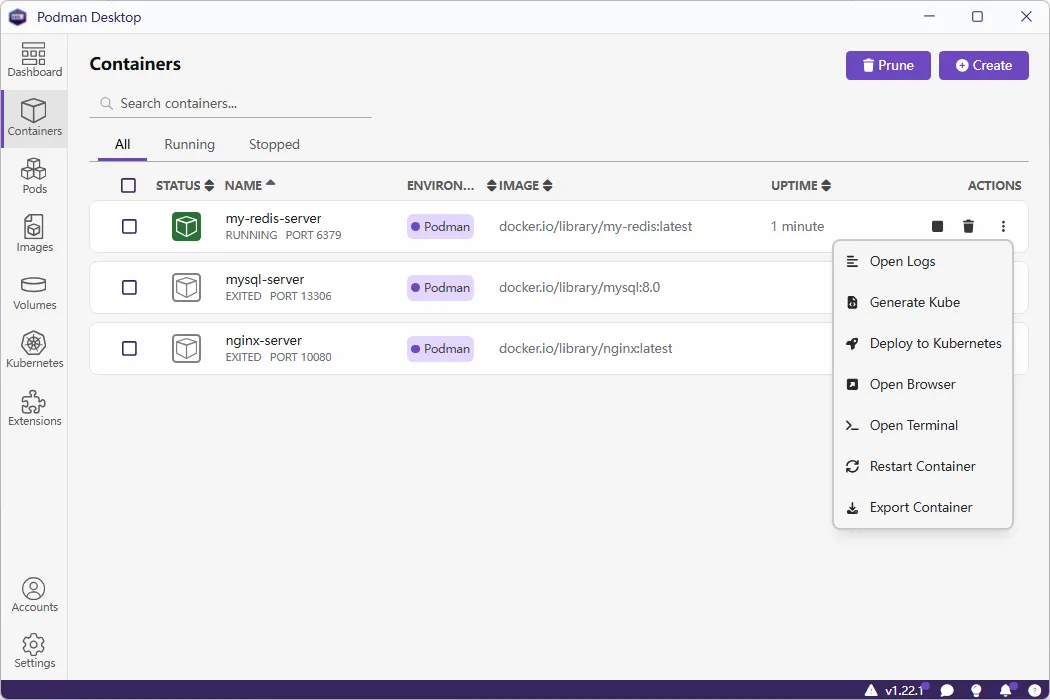This screenshot has width=1050, height=700.
Task: Sort the list by Uptime
Action: (x=800, y=185)
